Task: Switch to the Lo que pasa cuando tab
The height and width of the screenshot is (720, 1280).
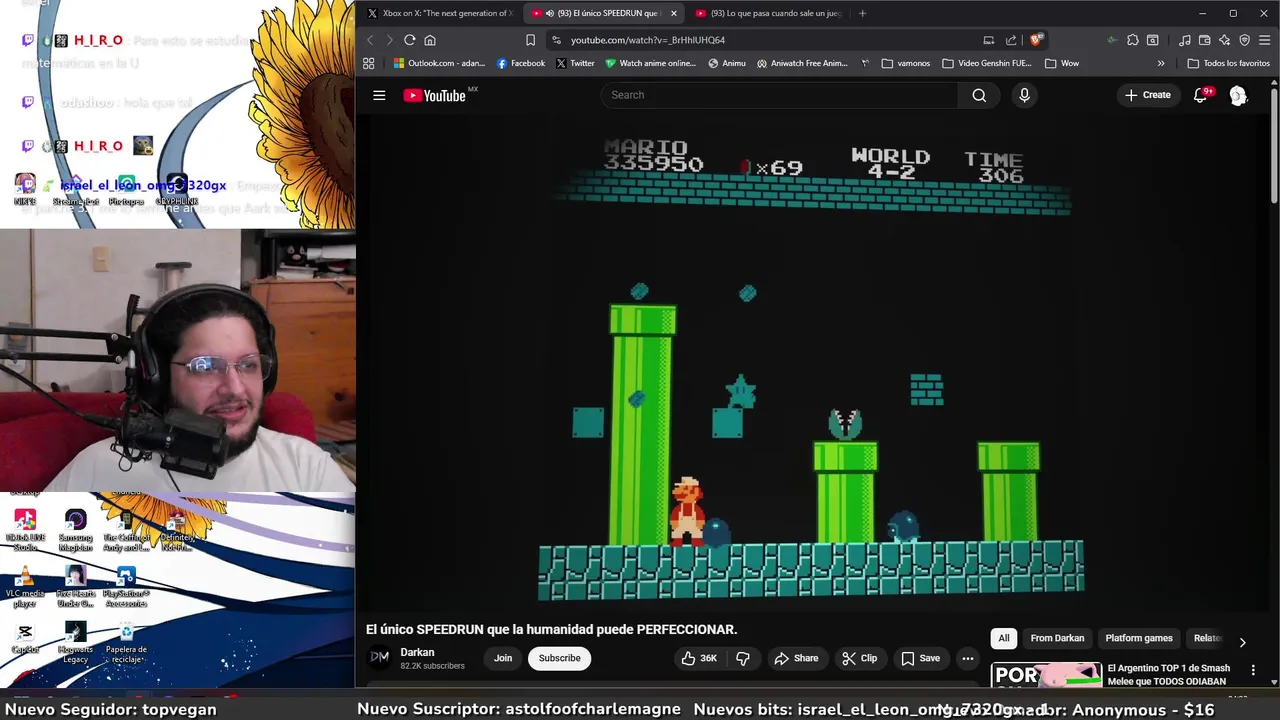Action: pos(766,13)
